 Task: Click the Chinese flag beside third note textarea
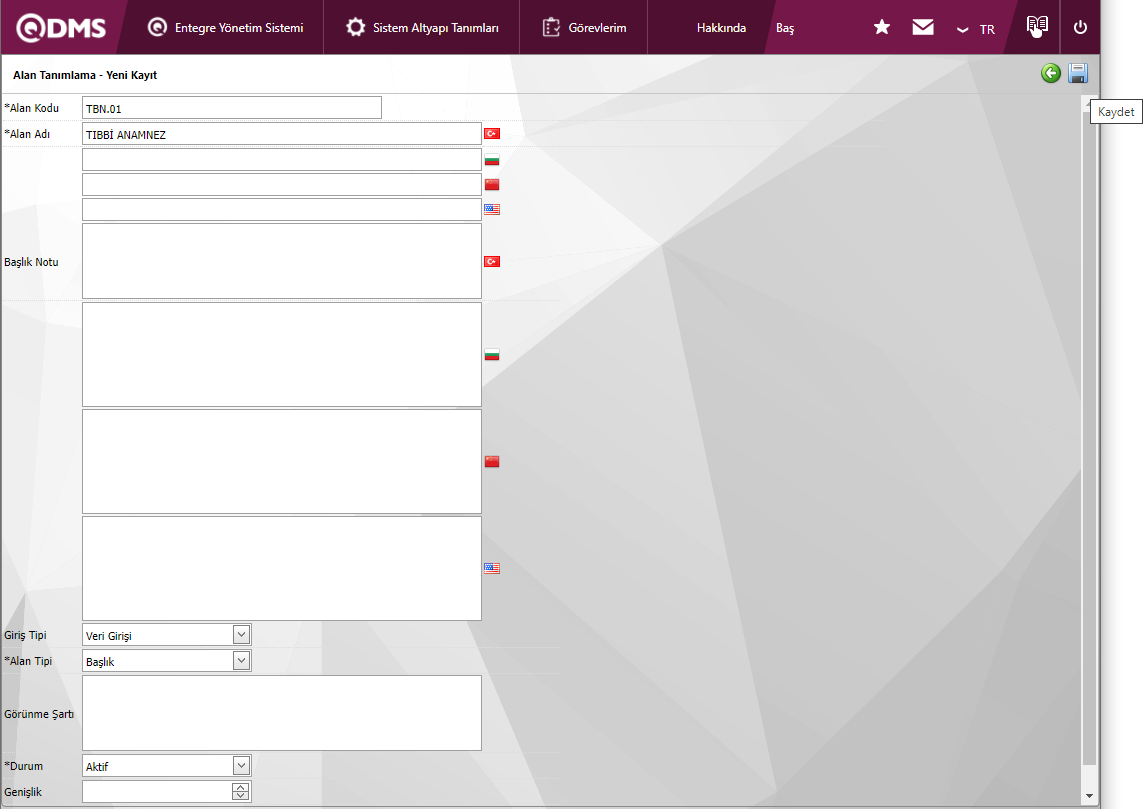click(492, 461)
